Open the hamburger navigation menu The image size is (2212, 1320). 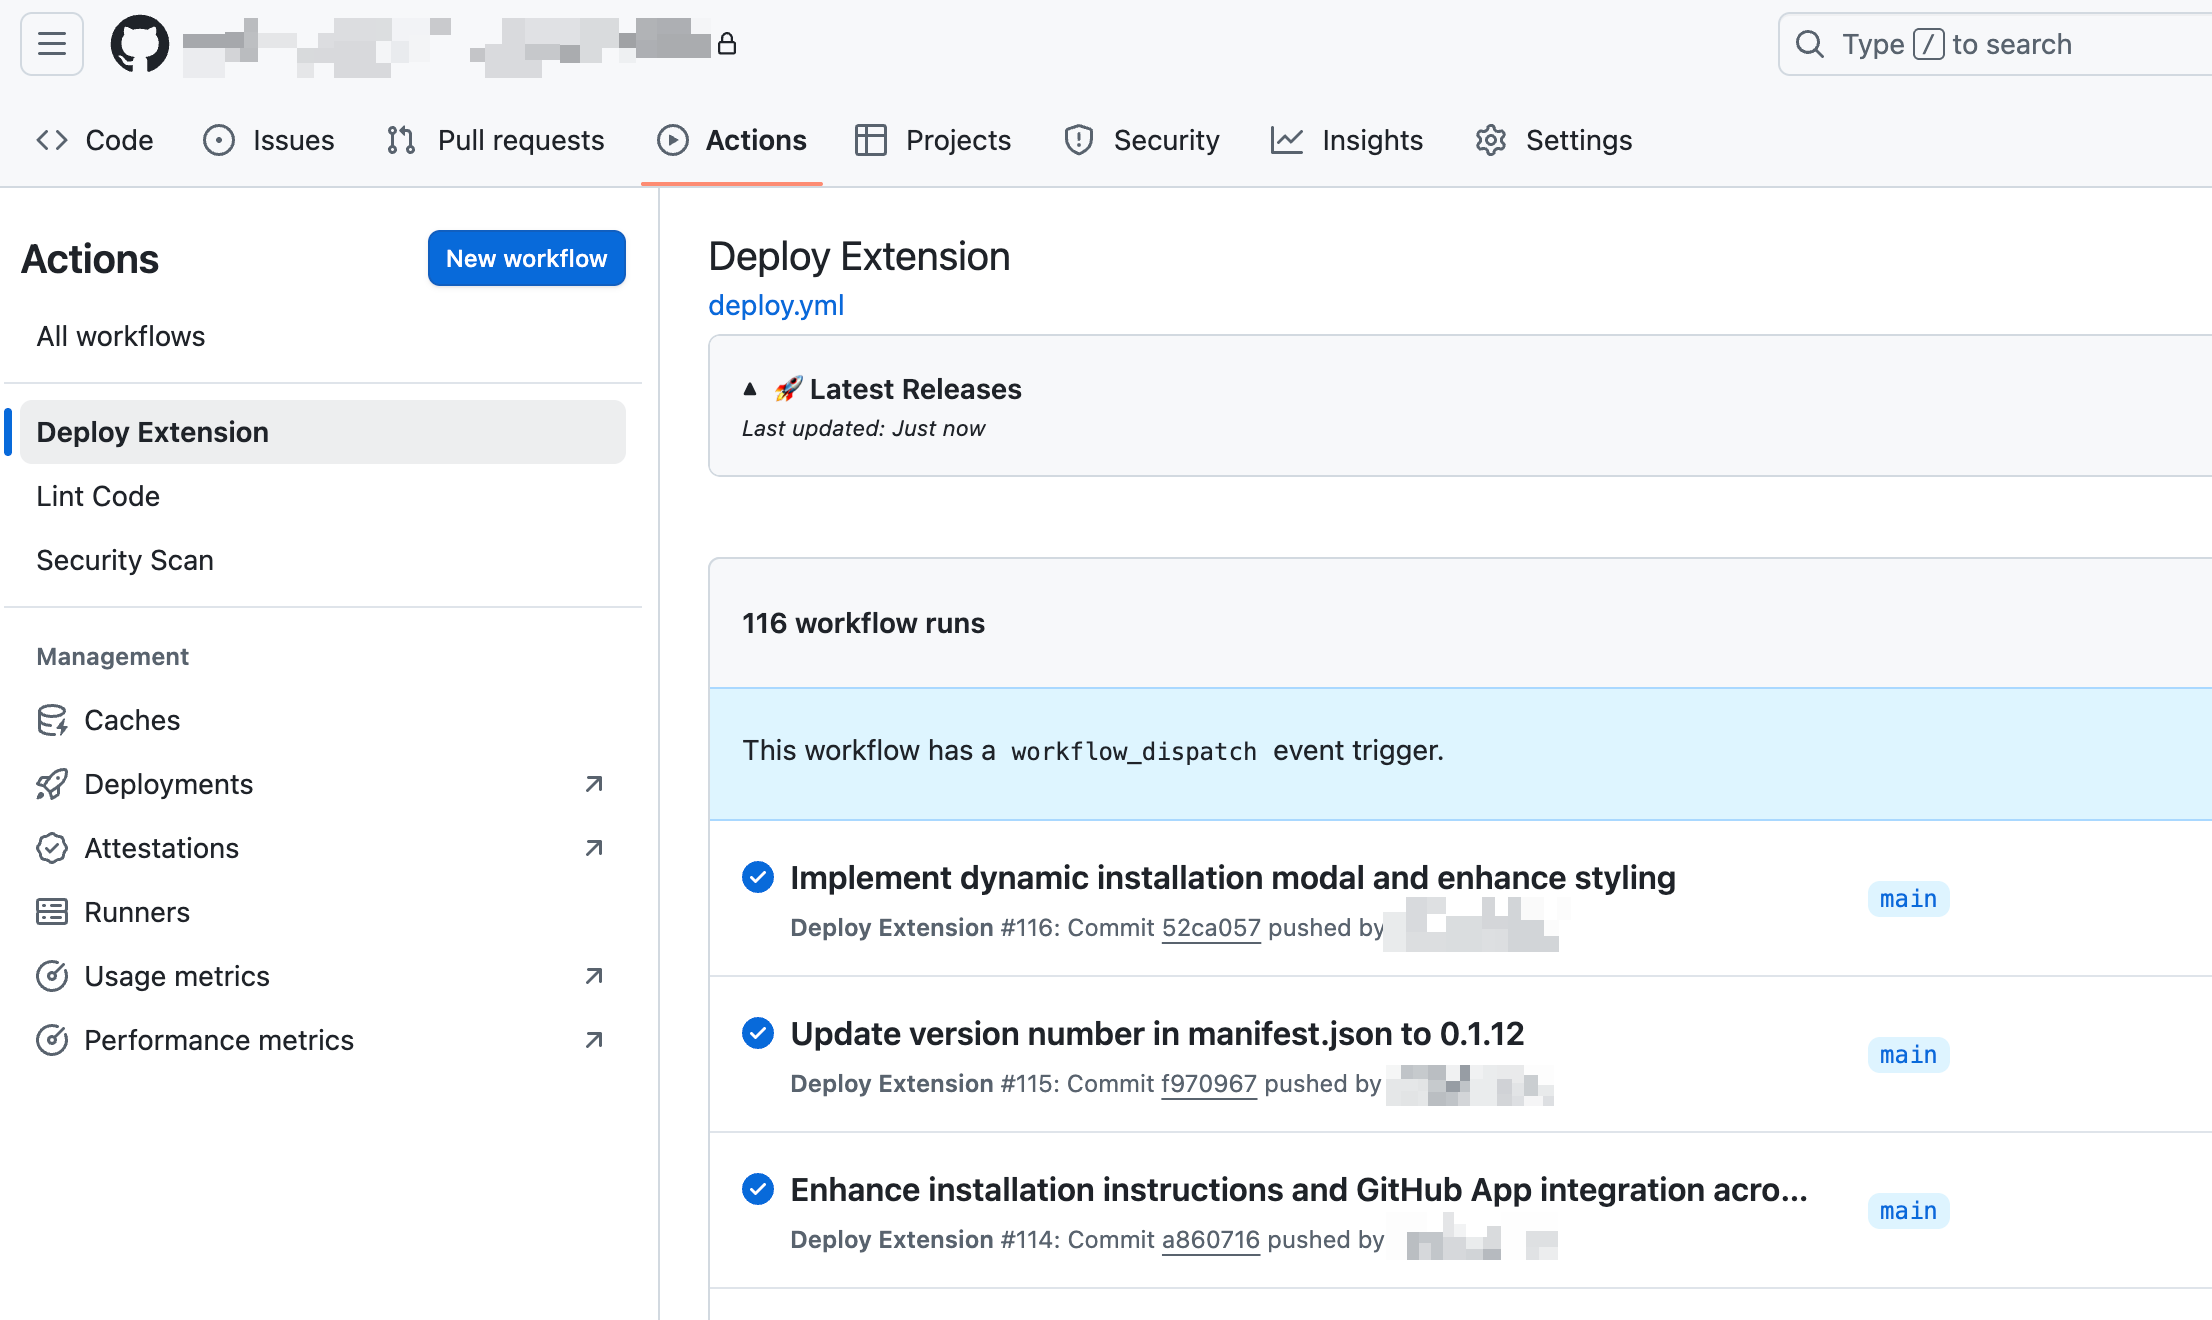[x=51, y=44]
